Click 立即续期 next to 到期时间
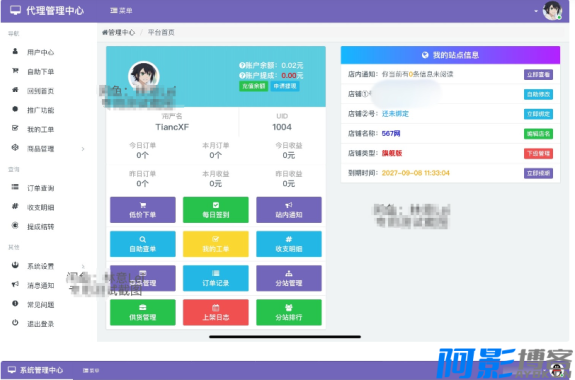 (x=538, y=173)
